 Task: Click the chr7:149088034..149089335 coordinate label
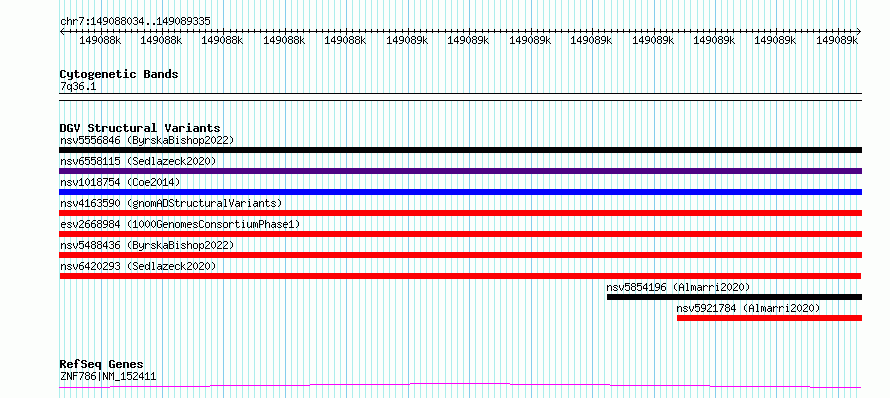(x=135, y=22)
